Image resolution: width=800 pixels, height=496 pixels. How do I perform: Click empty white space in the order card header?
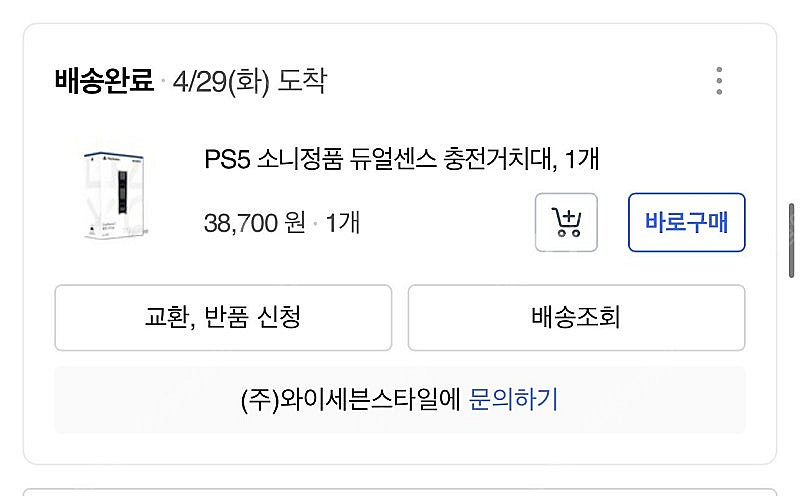tap(500, 81)
